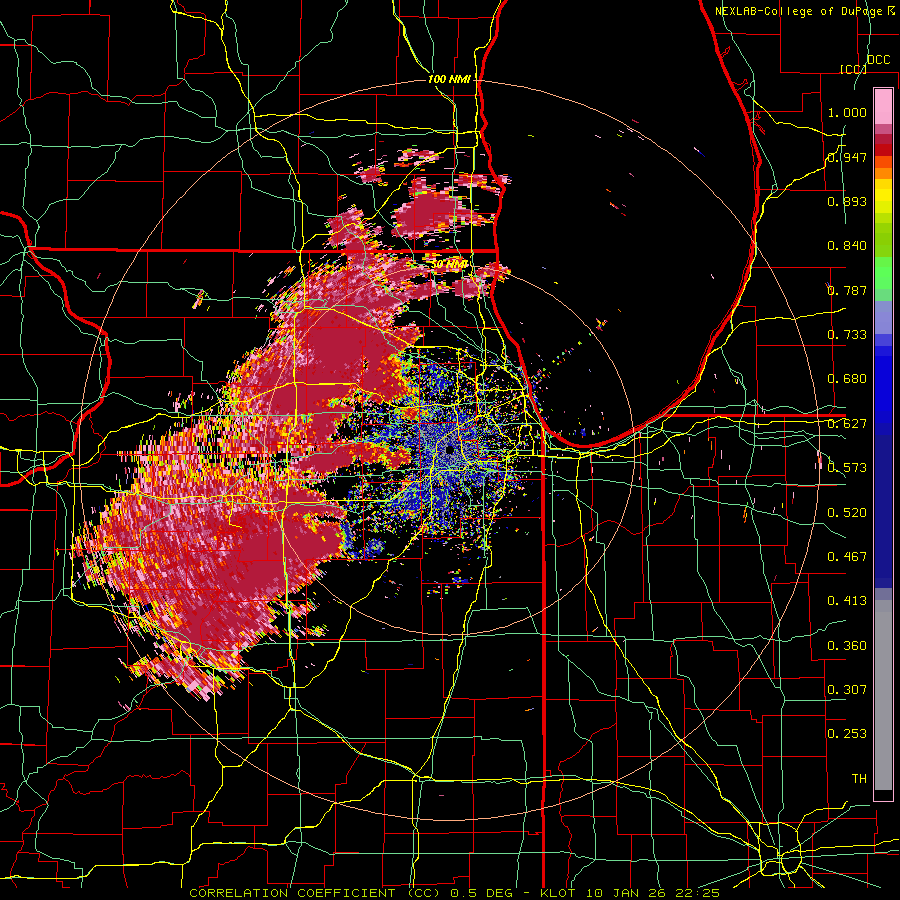Viewport: 900px width, 900px height.
Task: Pick the dark navy swatch beside 0.520
Action: pyautogui.click(x=883, y=511)
